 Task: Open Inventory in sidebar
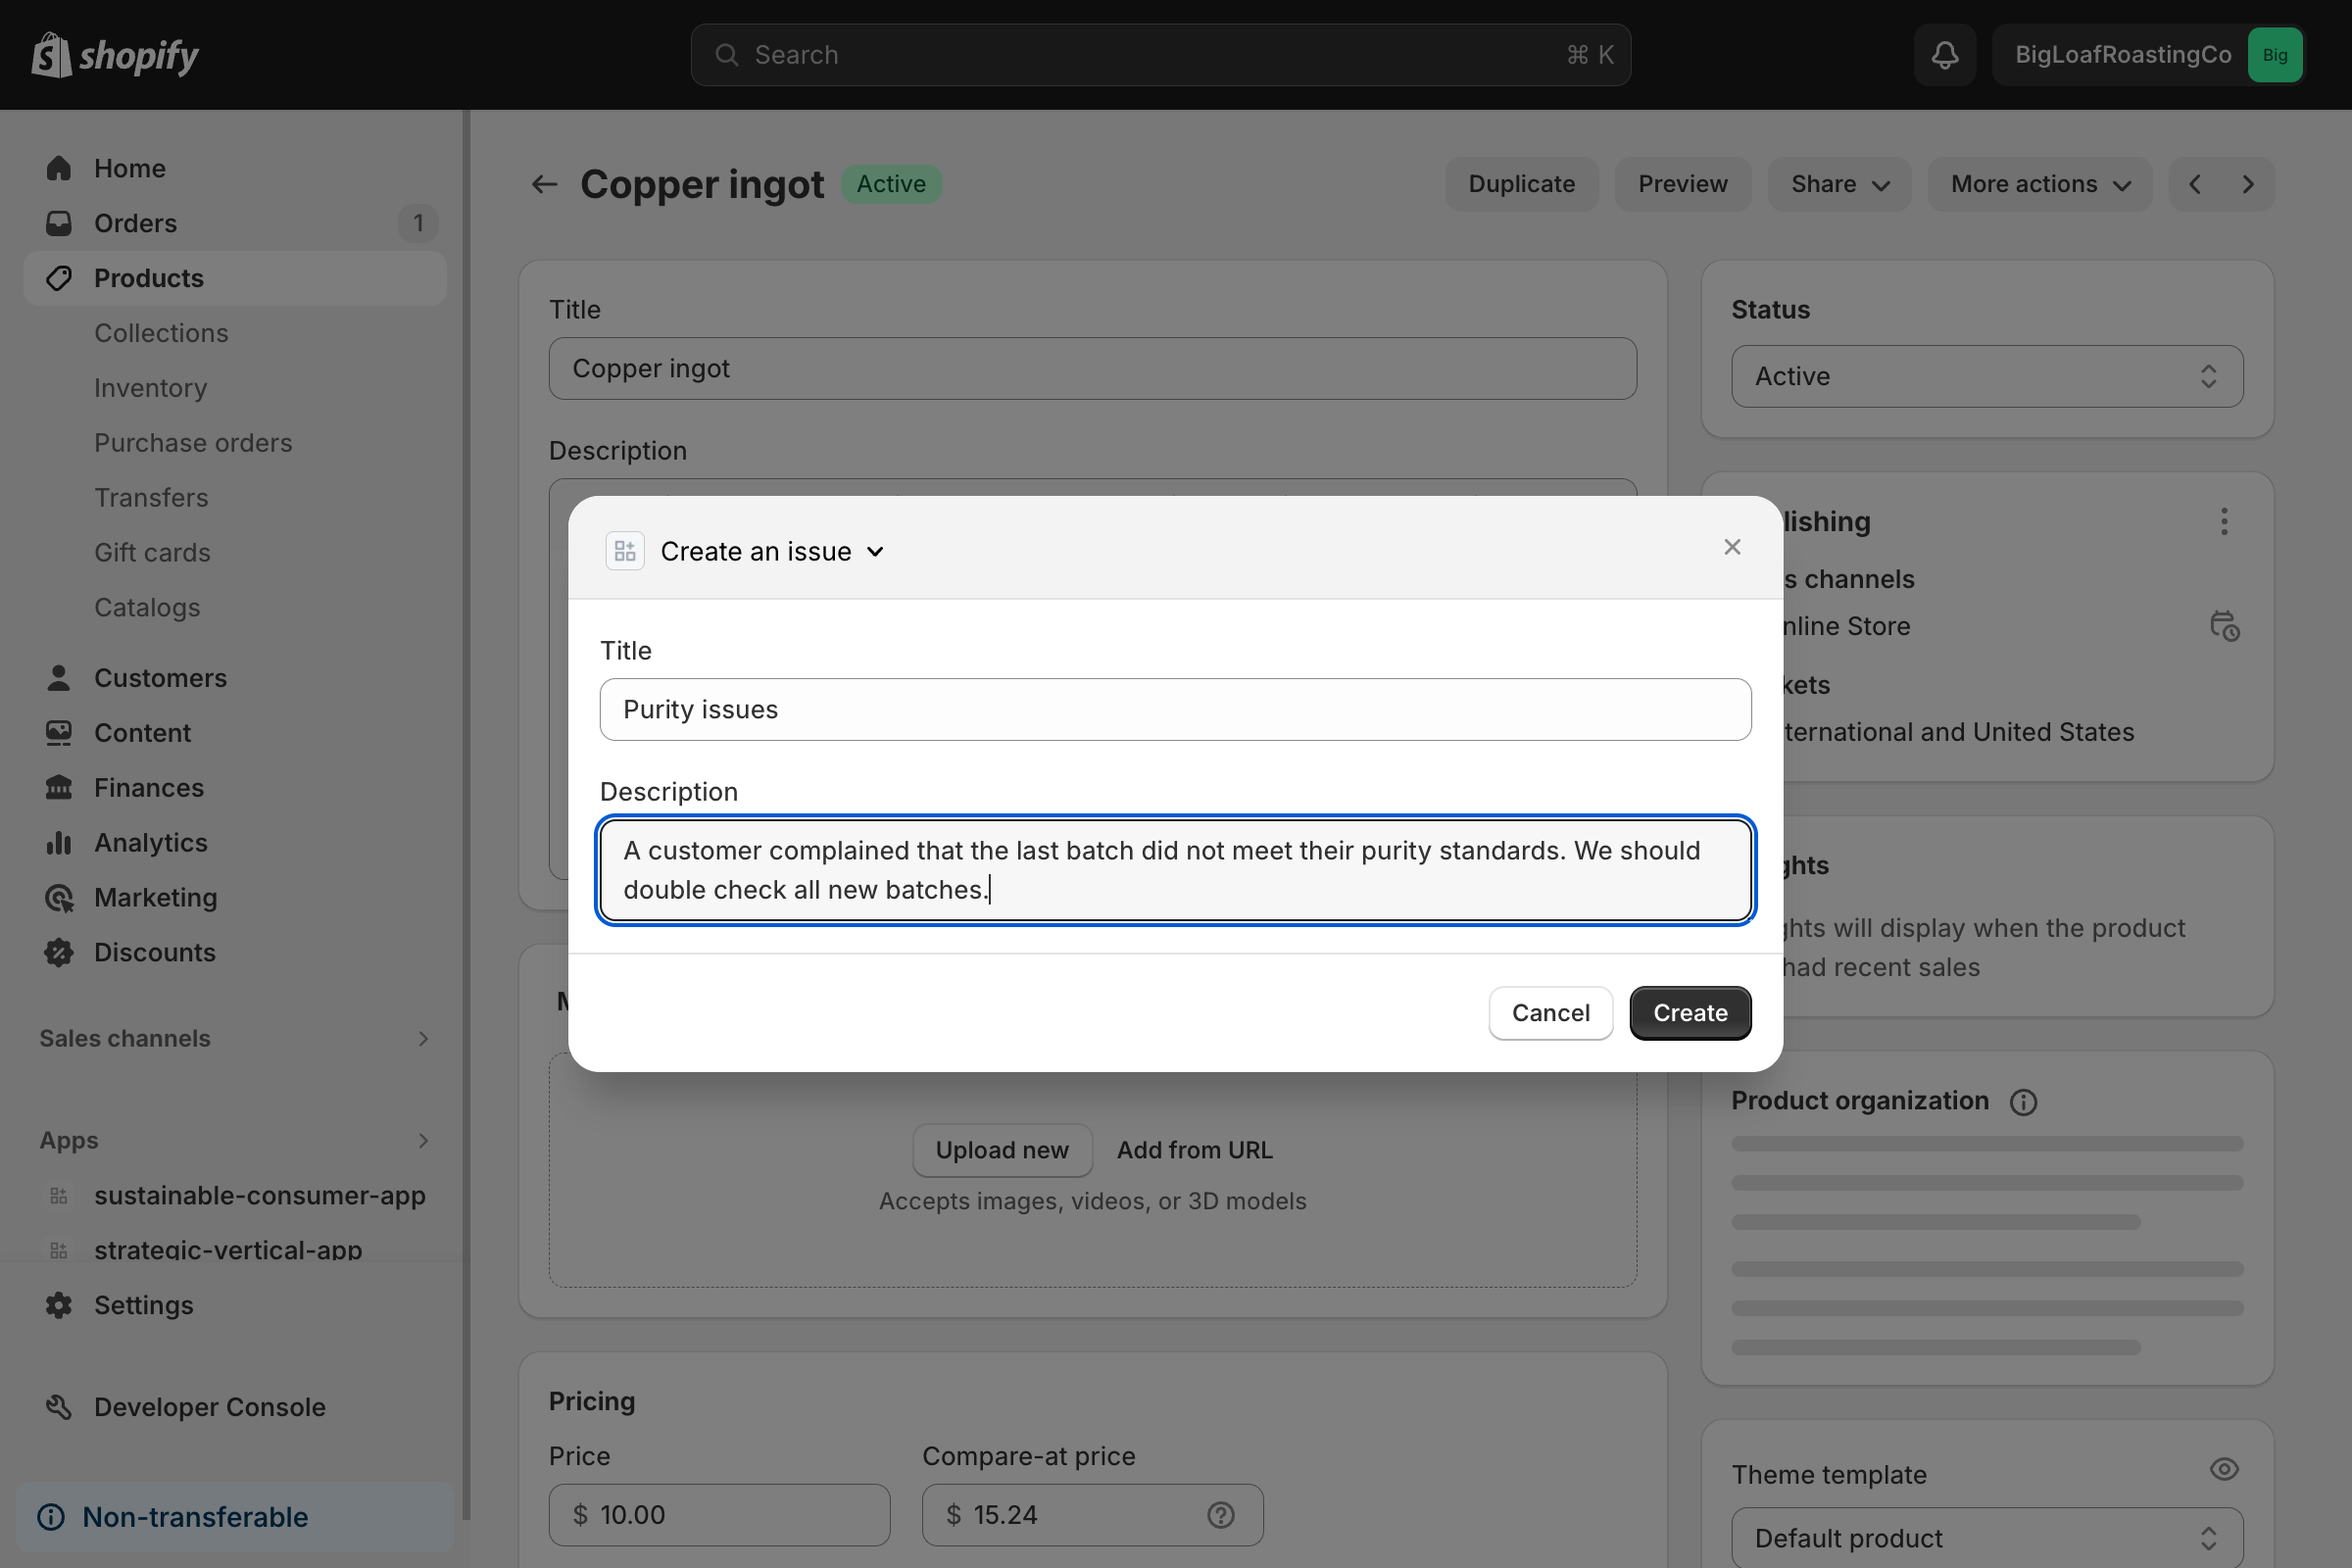click(150, 388)
